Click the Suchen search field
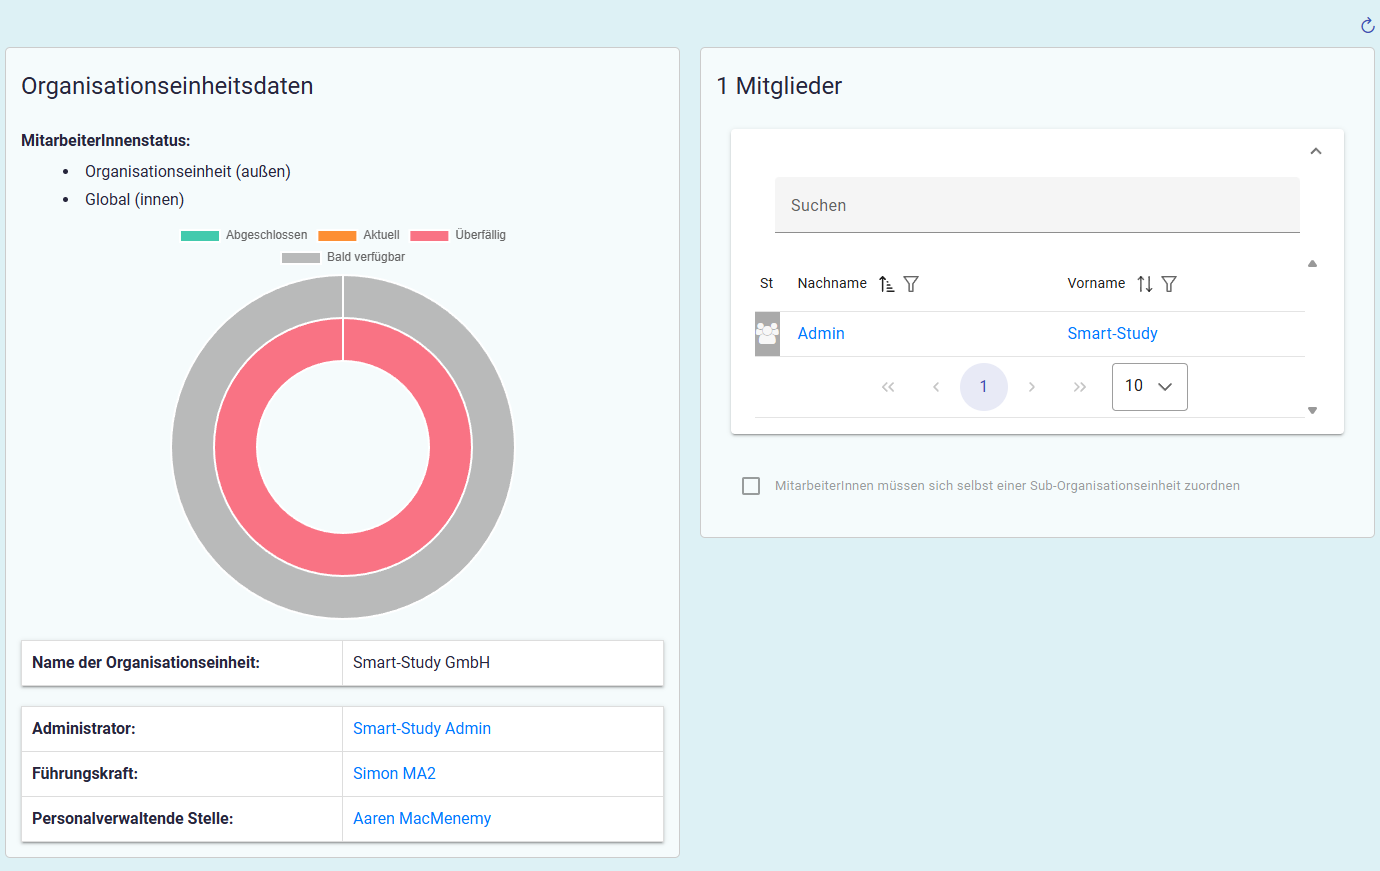The width and height of the screenshot is (1380, 871). click(1037, 205)
